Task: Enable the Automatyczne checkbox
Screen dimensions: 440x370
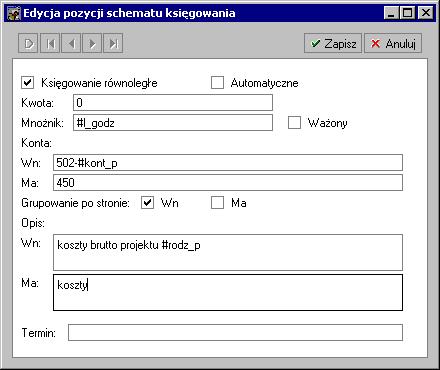Action: (x=217, y=83)
